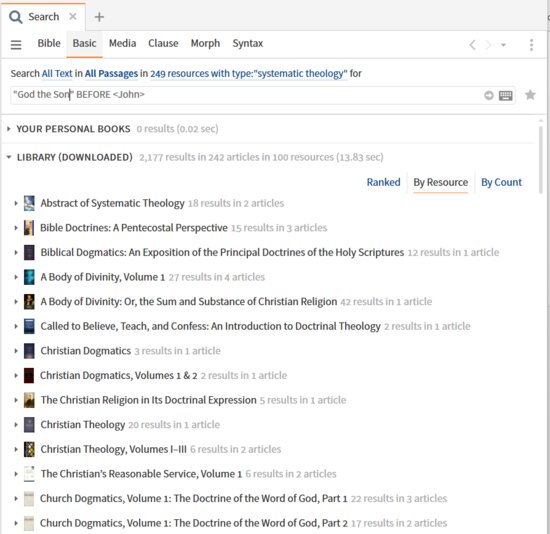Image resolution: width=550 pixels, height=534 pixels.
Task: Click Christian's Reasonable Service cover
Action: pos(29,474)
